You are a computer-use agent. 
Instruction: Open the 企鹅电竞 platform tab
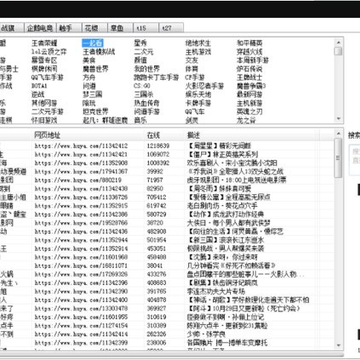click(40, 28)
